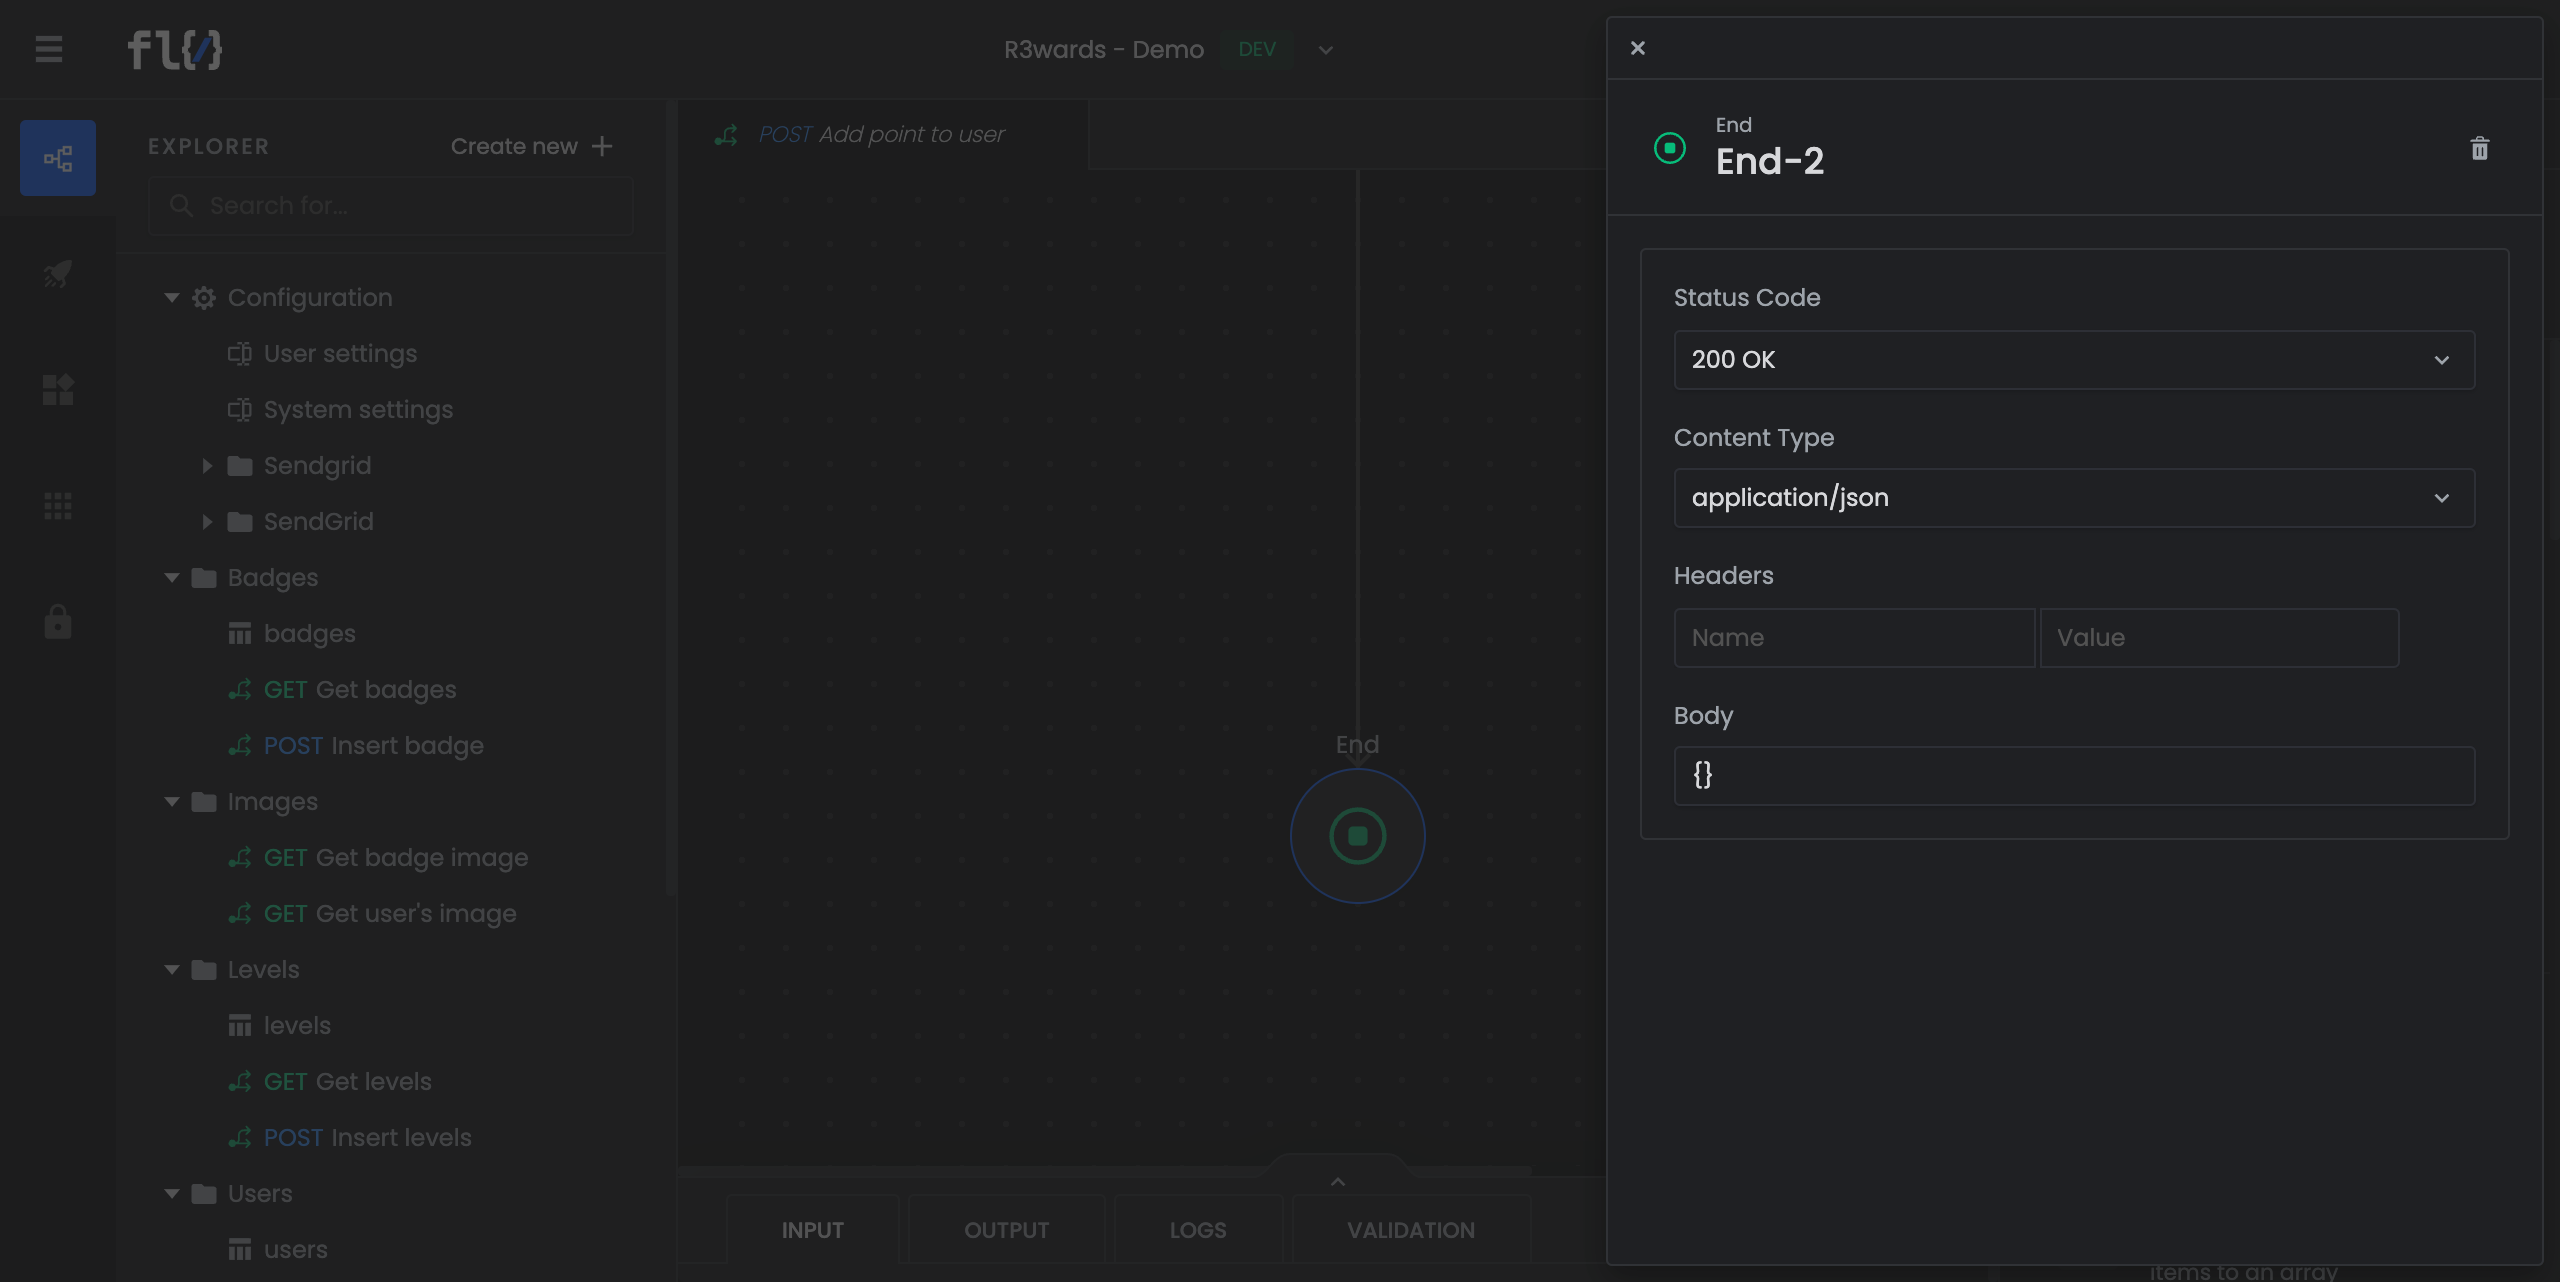Click the explorer Search for field

coord(390,206)
